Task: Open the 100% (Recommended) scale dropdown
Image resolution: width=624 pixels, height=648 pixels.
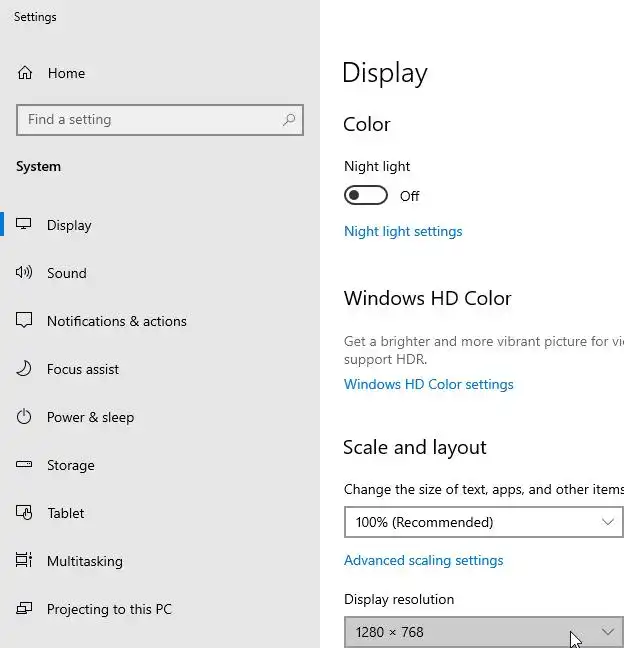Action: pos(483,522)
